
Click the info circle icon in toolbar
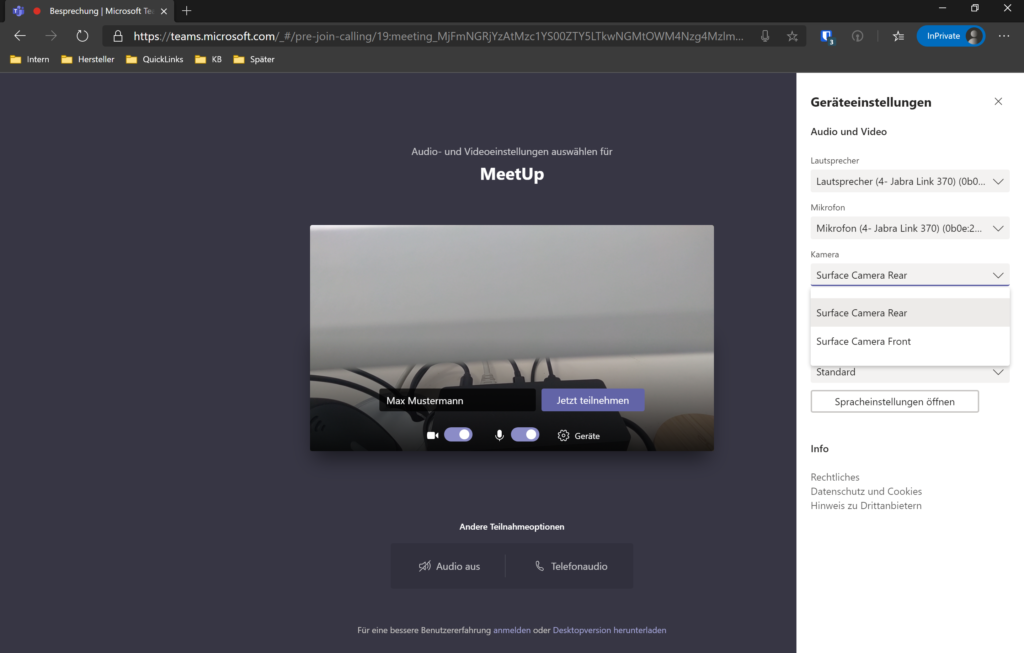[x=857, y=37]
